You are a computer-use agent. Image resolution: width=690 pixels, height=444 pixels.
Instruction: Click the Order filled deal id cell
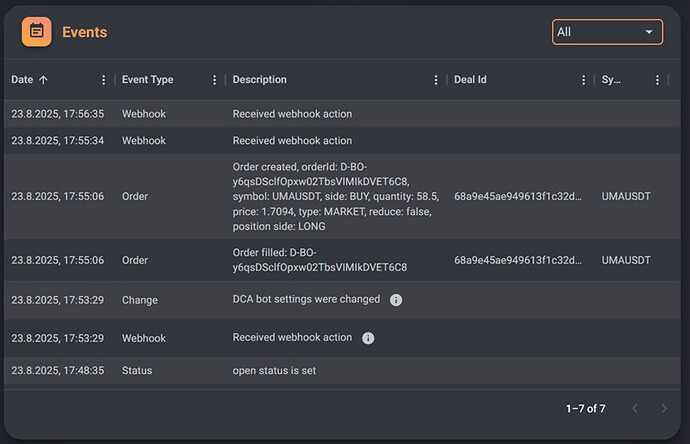coord(517,260)
